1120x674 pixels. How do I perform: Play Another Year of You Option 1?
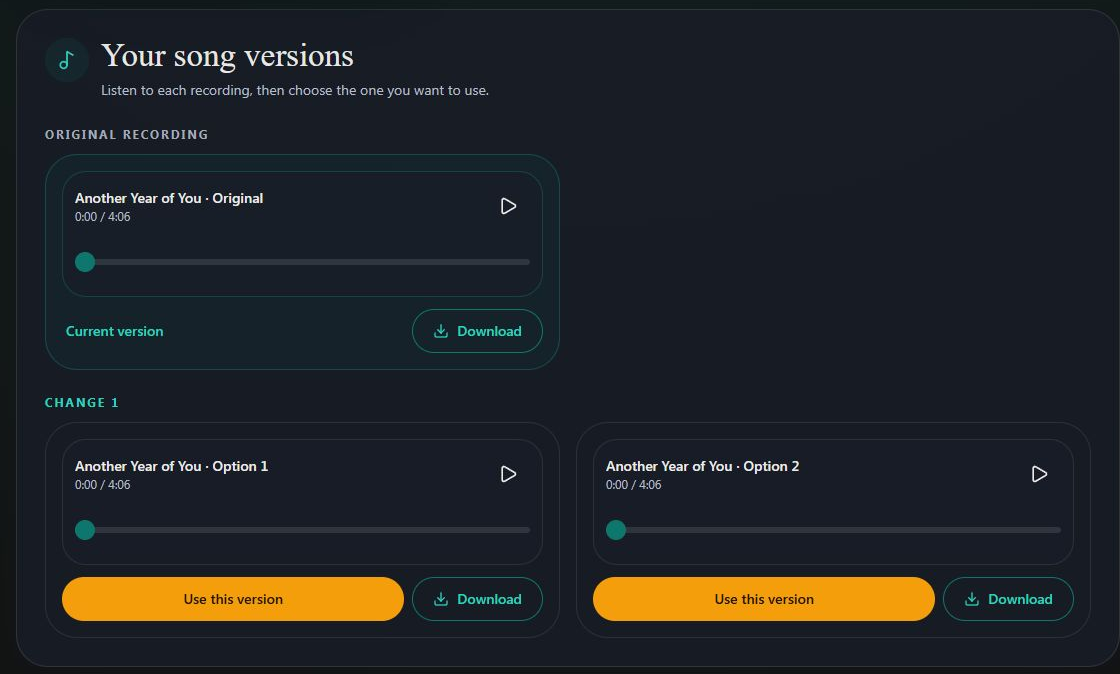tap(508, 474)
